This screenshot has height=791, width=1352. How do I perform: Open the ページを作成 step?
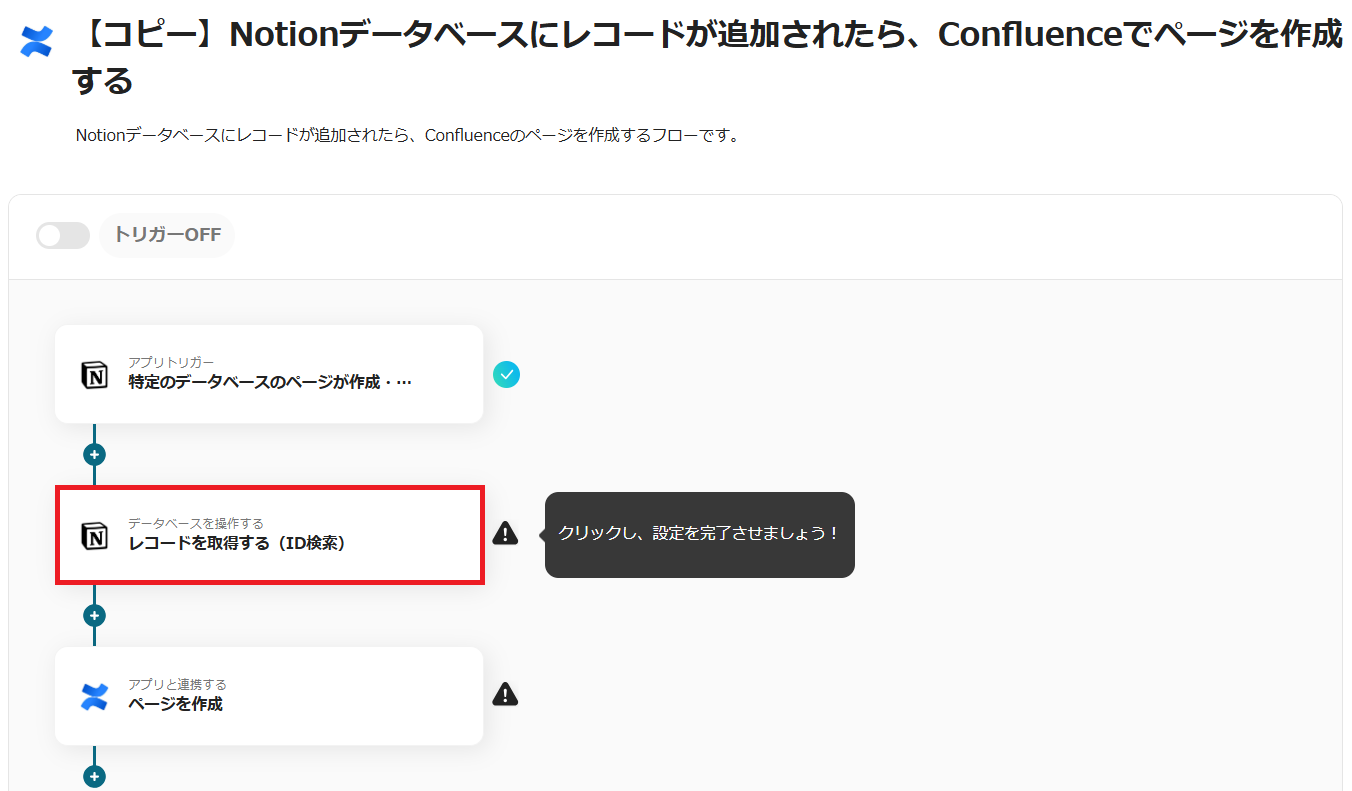(269, 696)
